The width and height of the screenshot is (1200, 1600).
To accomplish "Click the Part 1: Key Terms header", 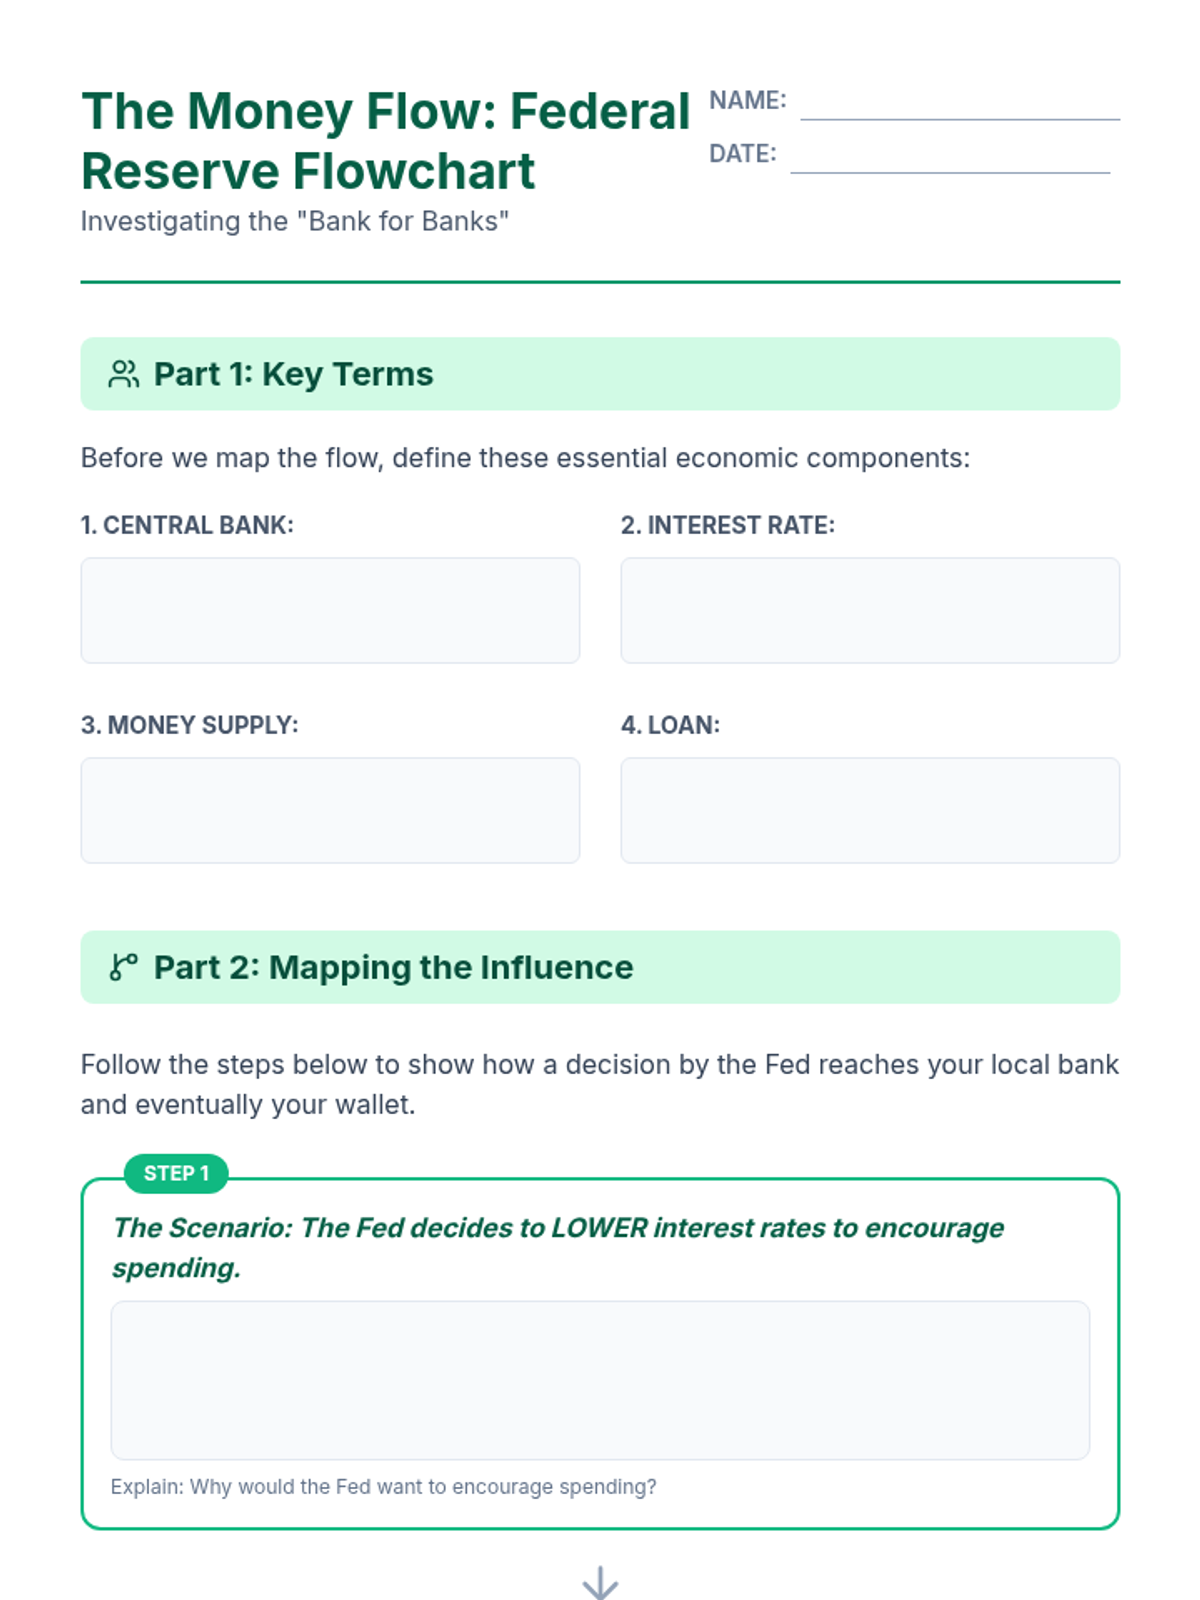I will tap(293, 374).
